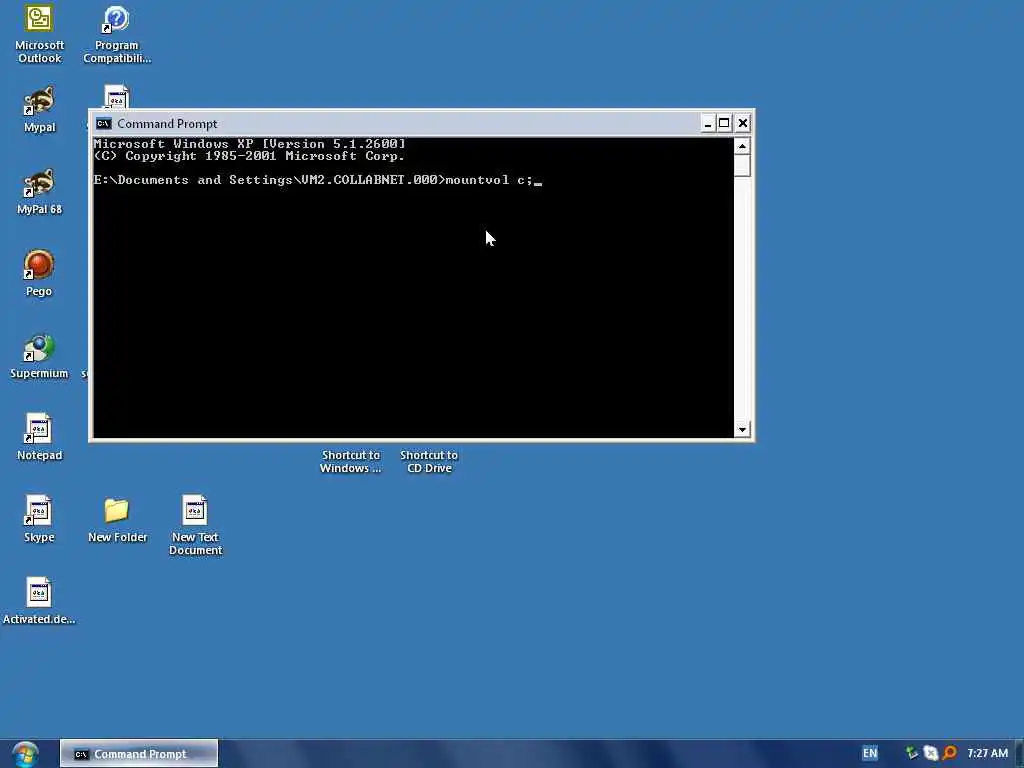
Task: Select the partially hidden file icon behind Command Prompt
Action: pos(116,97)
